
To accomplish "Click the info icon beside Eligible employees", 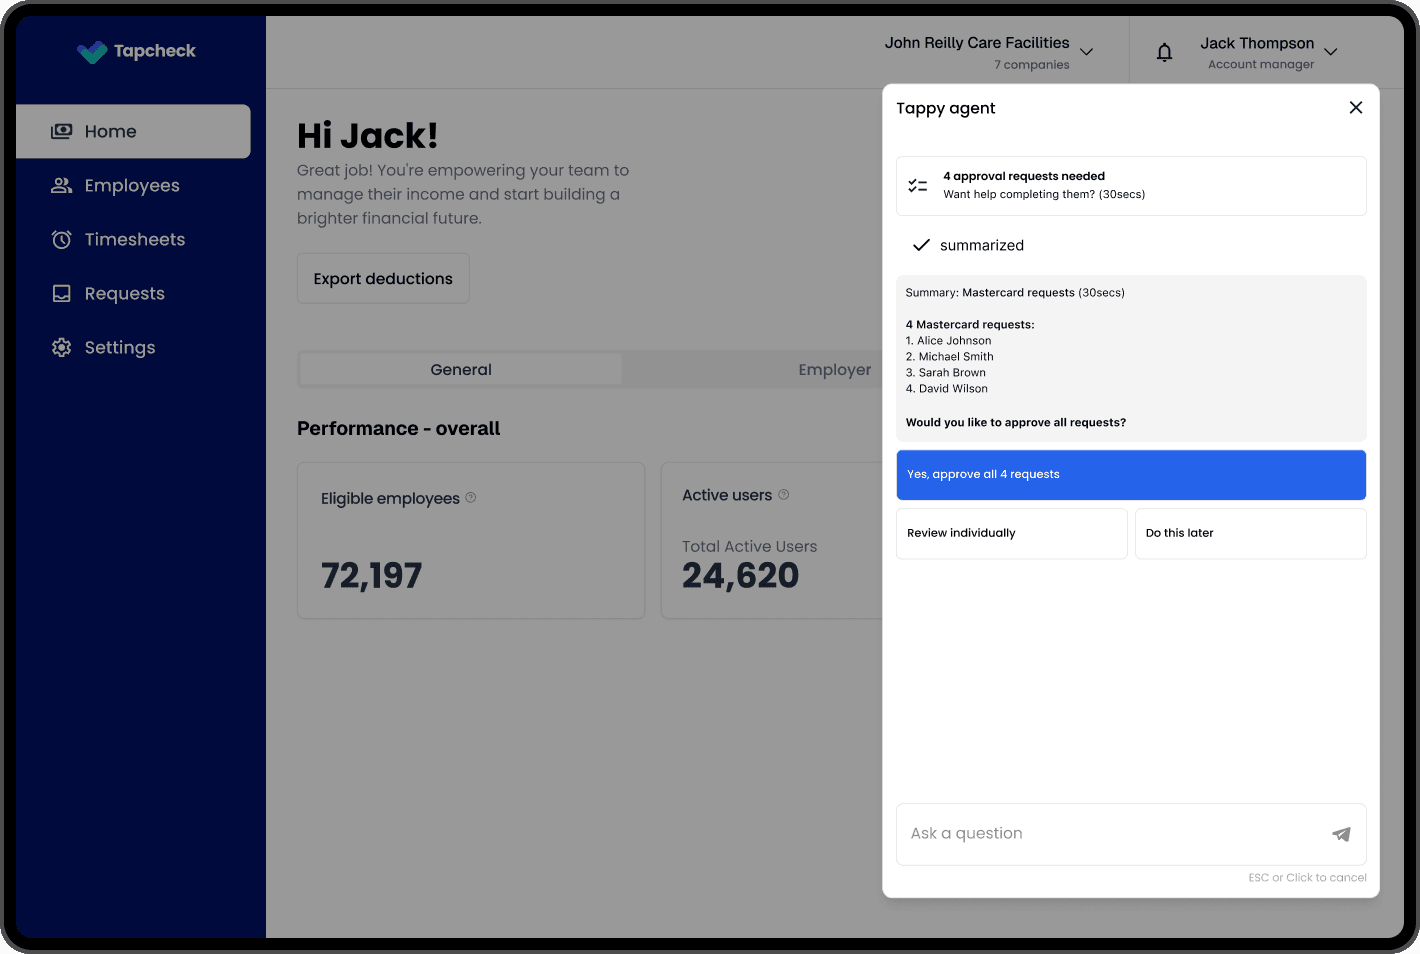I will tap(471, 498).
